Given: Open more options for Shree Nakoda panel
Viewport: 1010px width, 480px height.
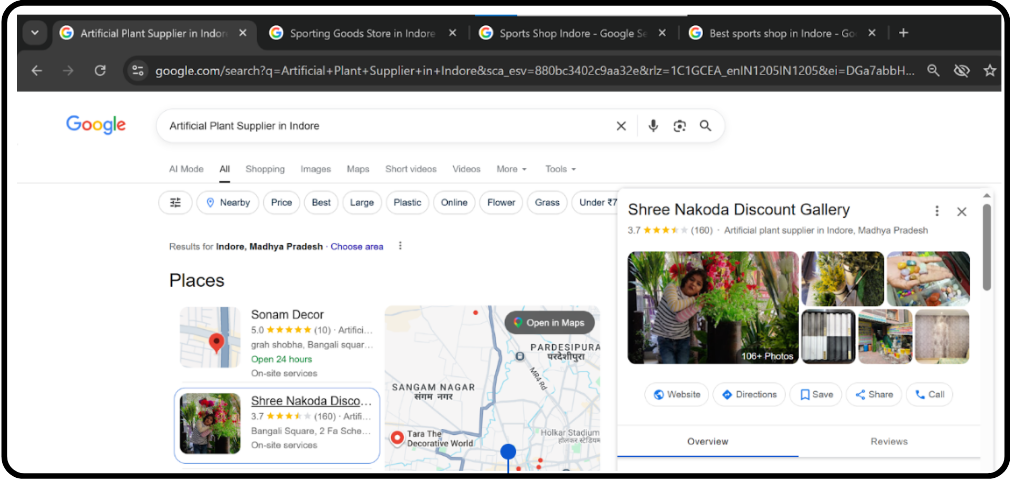Looking at the screenshot, I should [937, 211].
